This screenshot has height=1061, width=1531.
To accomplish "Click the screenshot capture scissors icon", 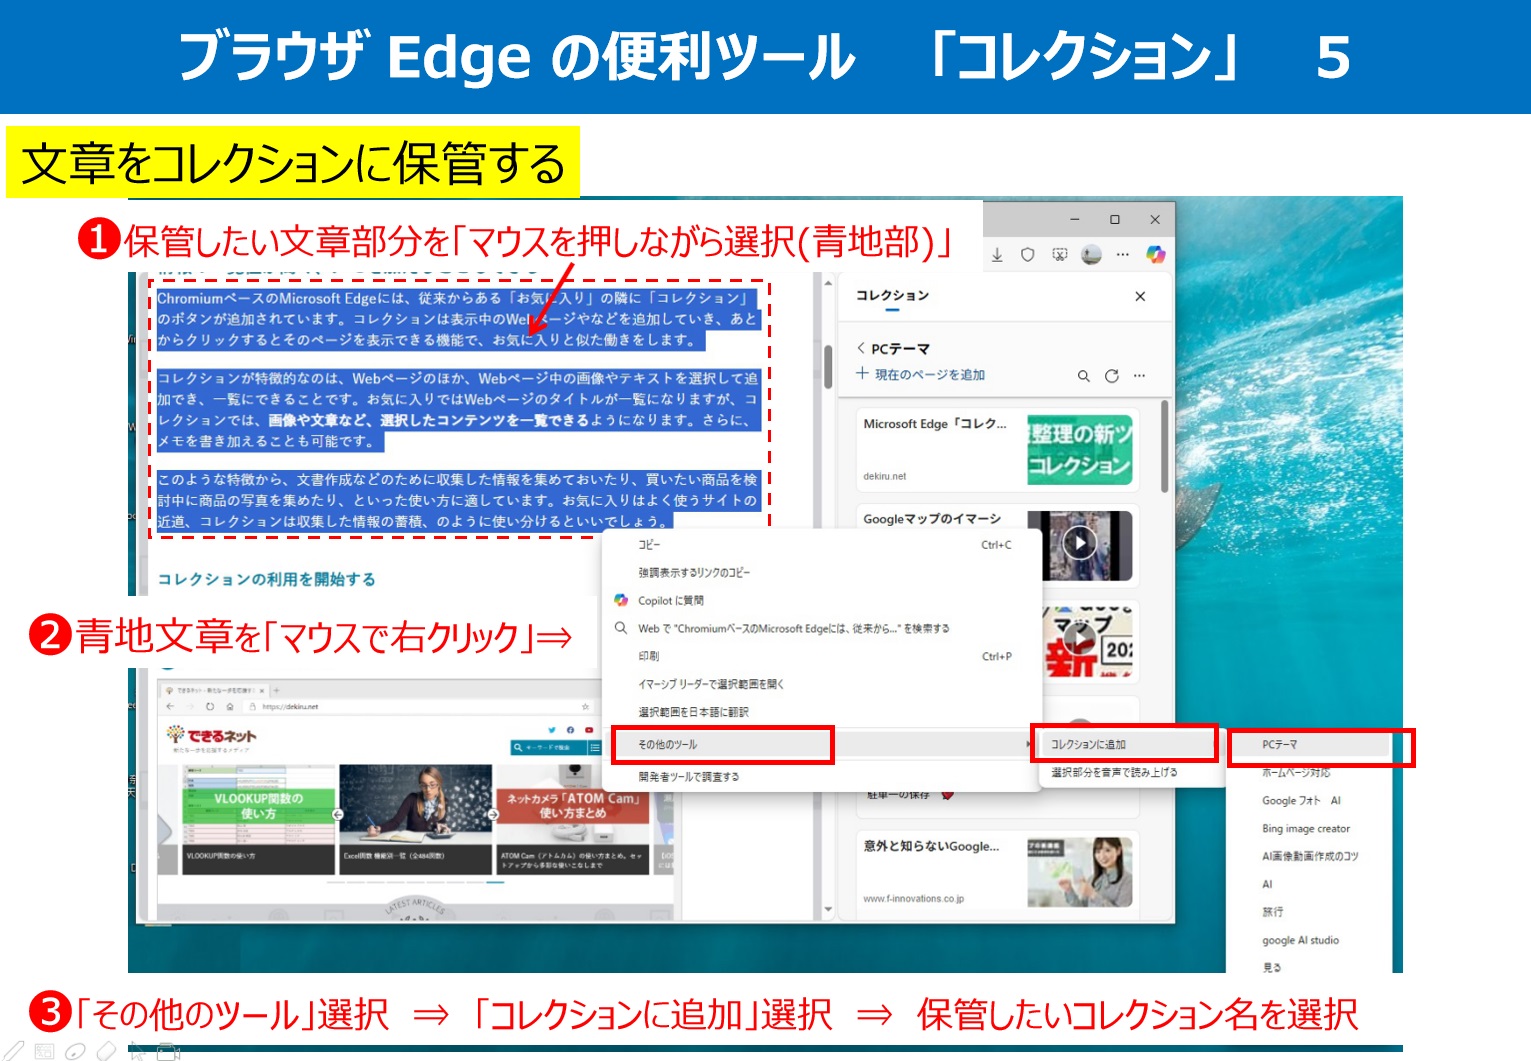I will [1059, 255].
